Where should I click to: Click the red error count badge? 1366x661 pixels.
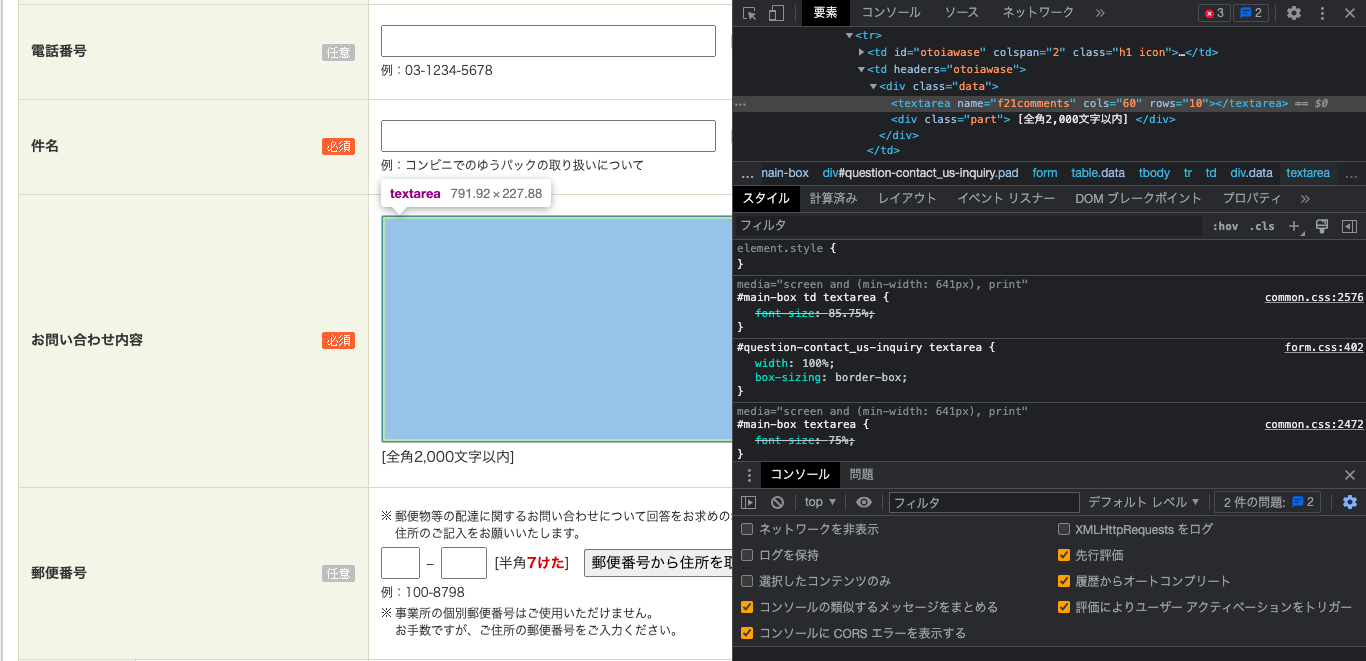(1216, 12)
